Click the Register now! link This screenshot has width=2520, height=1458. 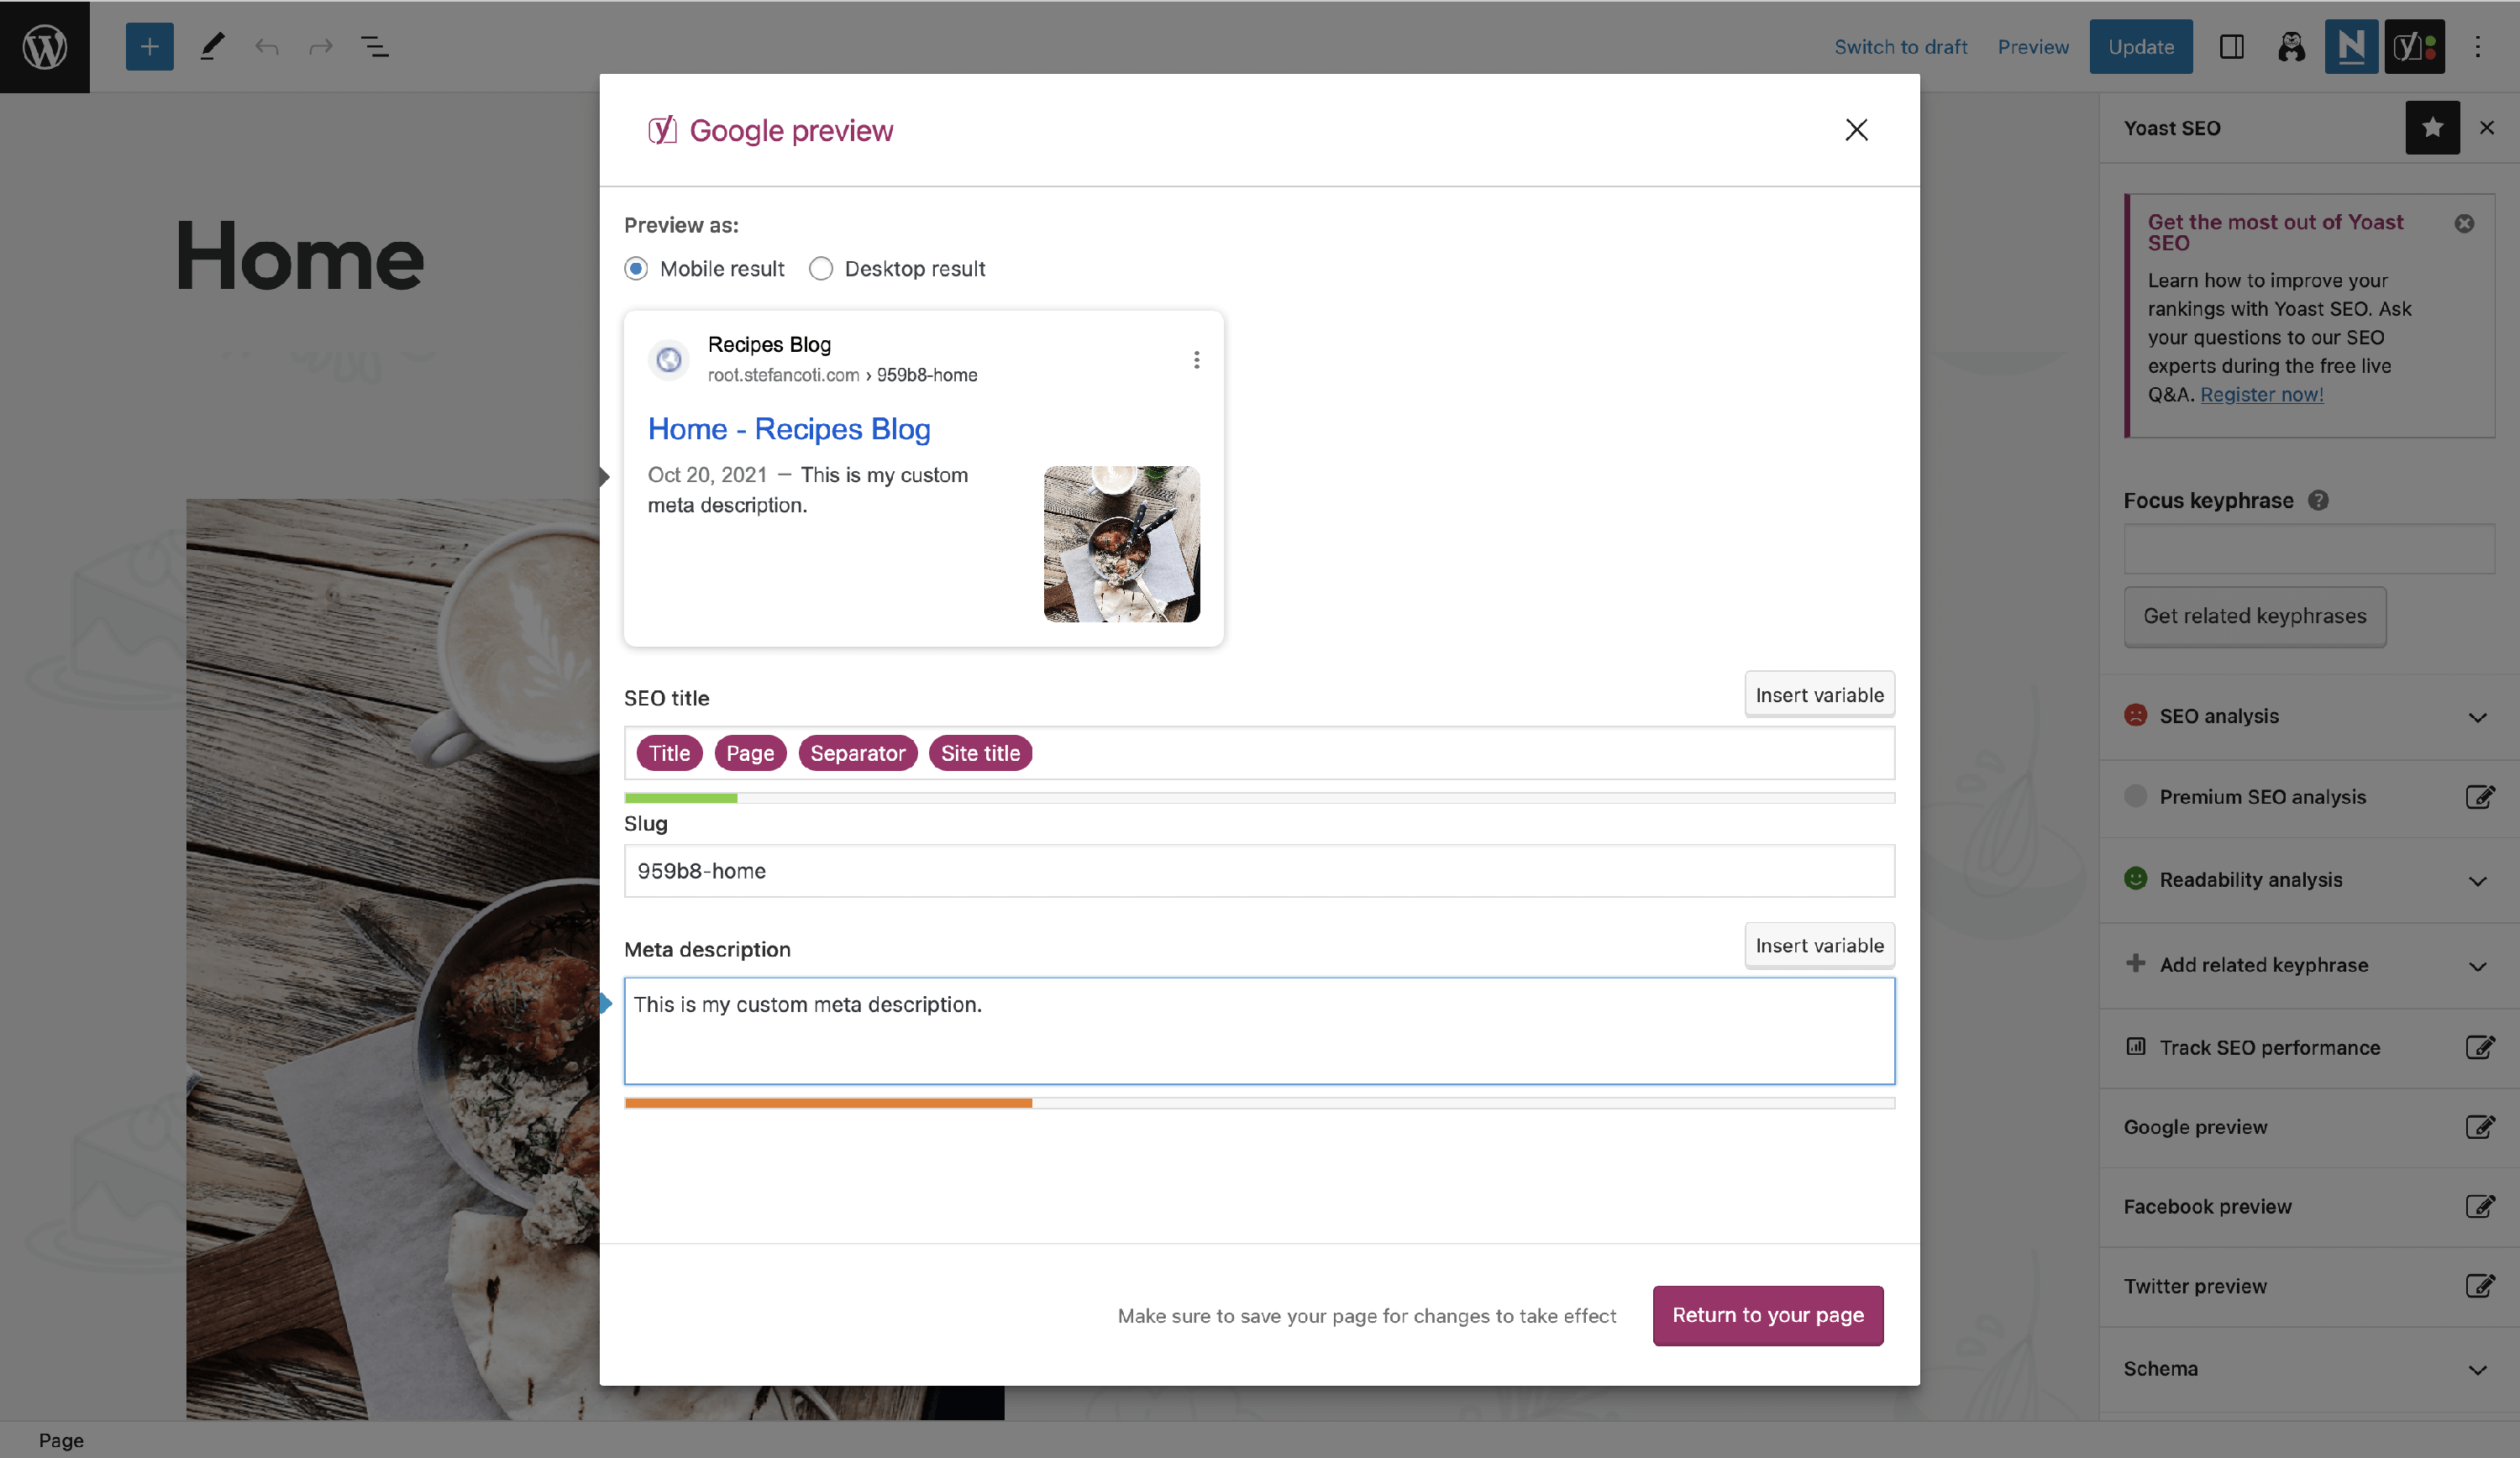pyautogui.click(x=2261, y=395)
